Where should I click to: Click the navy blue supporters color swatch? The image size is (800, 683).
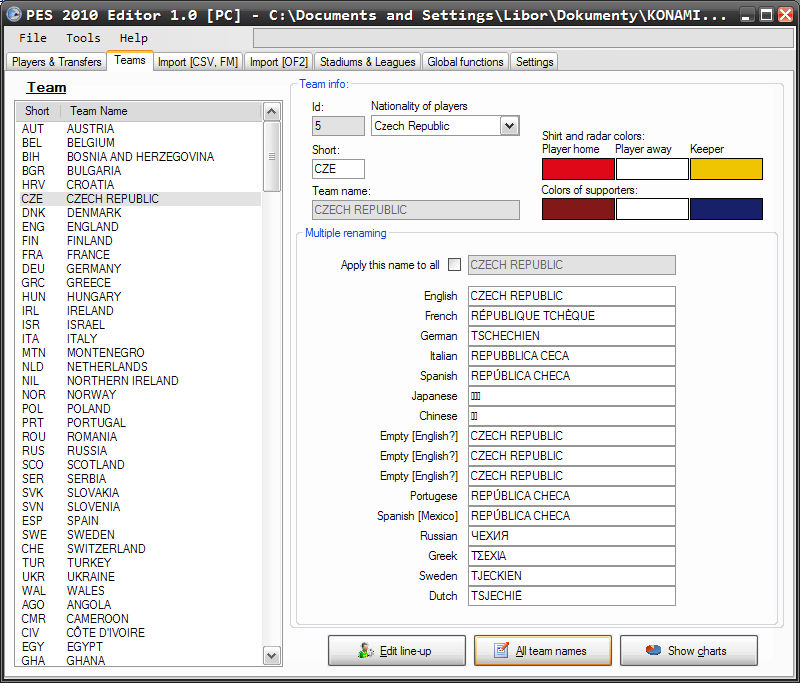click(726, 209)
